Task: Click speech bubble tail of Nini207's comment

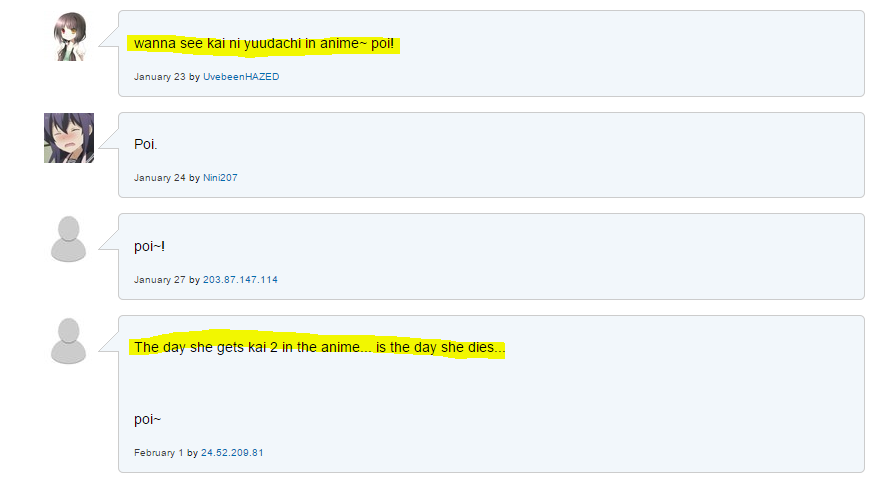Action: click(109, 138)
